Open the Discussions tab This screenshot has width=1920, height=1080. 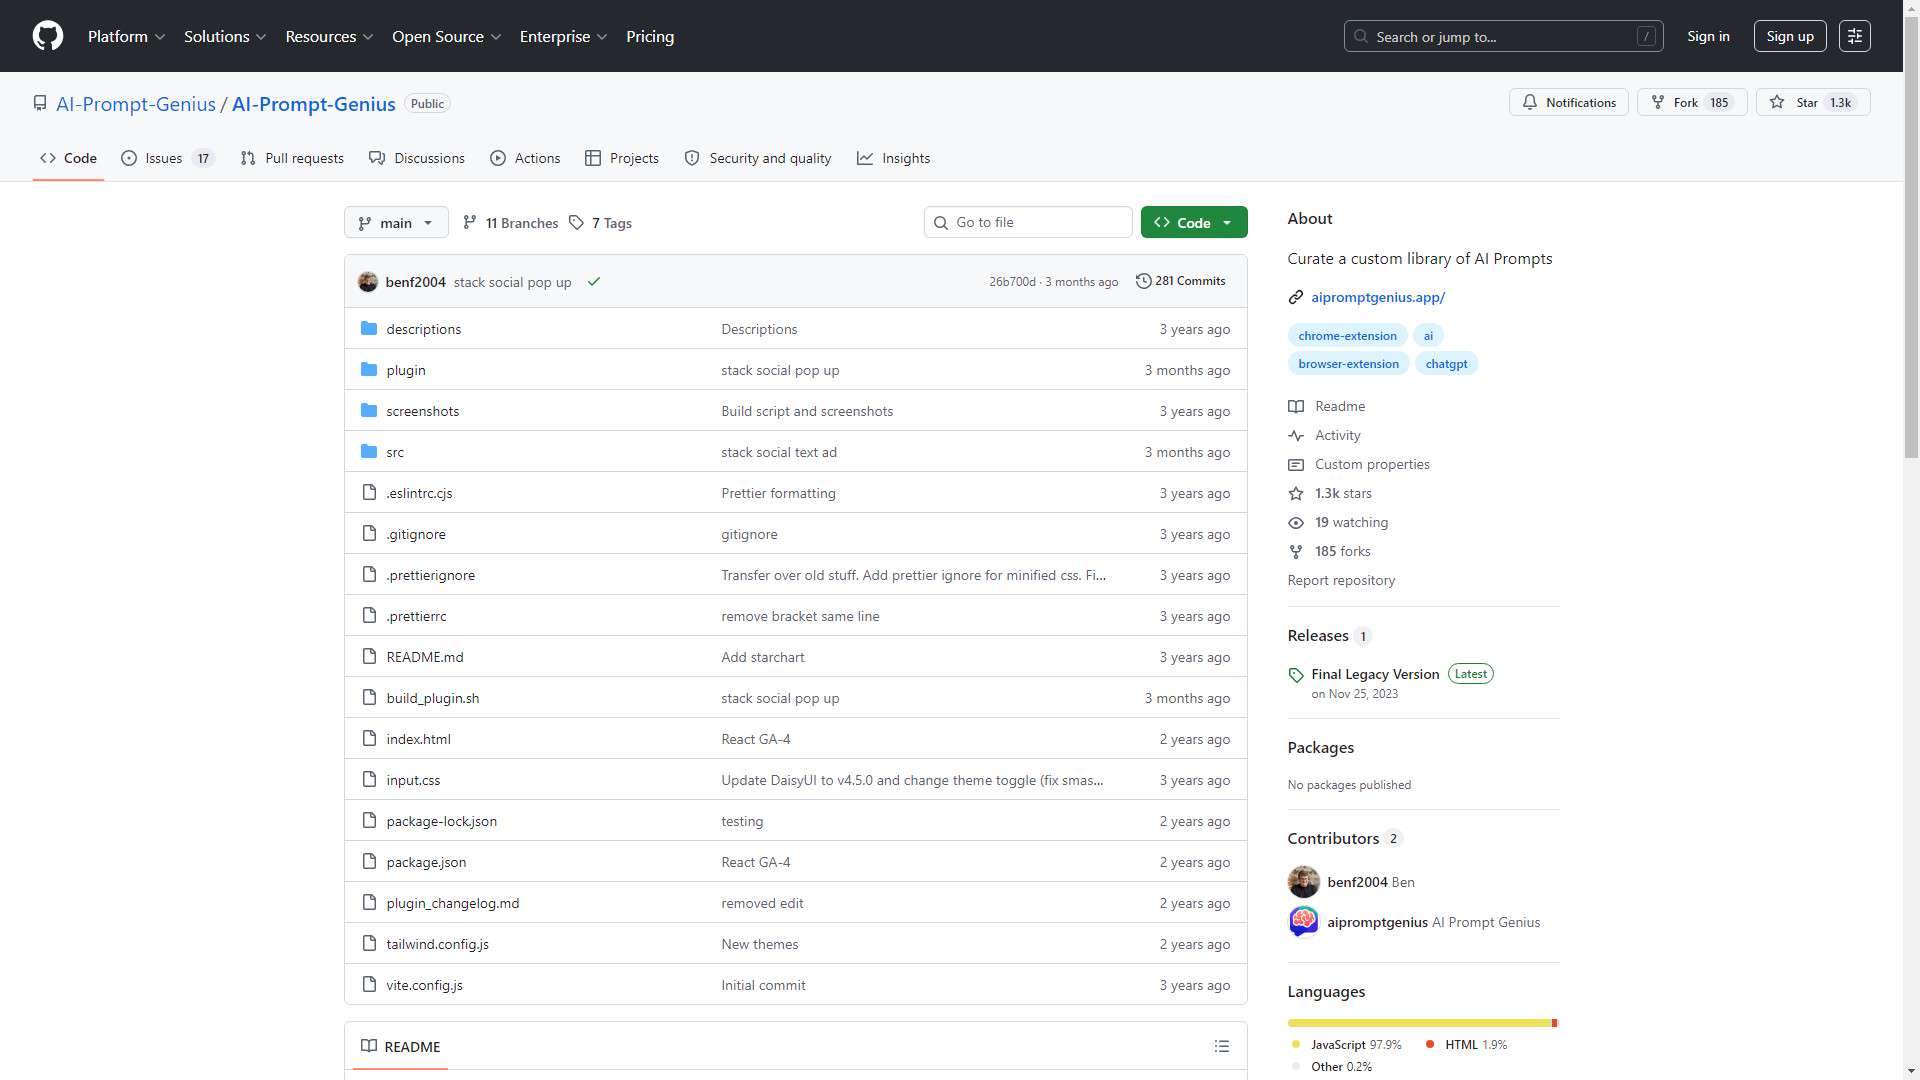click(417, 158)
